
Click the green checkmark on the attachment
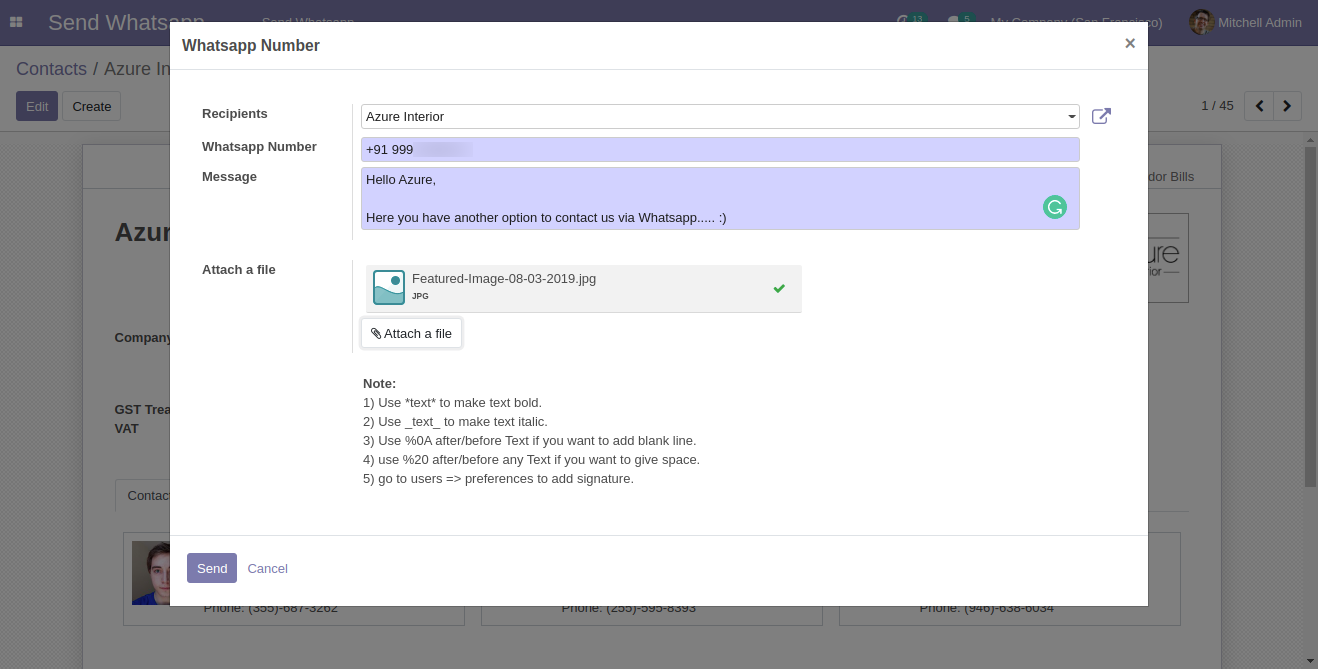[779, 288]
